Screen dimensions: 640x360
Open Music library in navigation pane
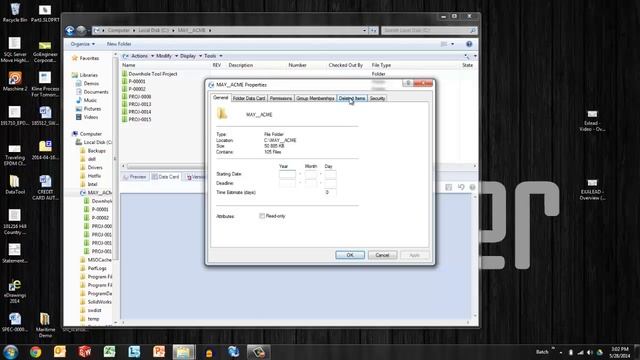pos(90,100)
